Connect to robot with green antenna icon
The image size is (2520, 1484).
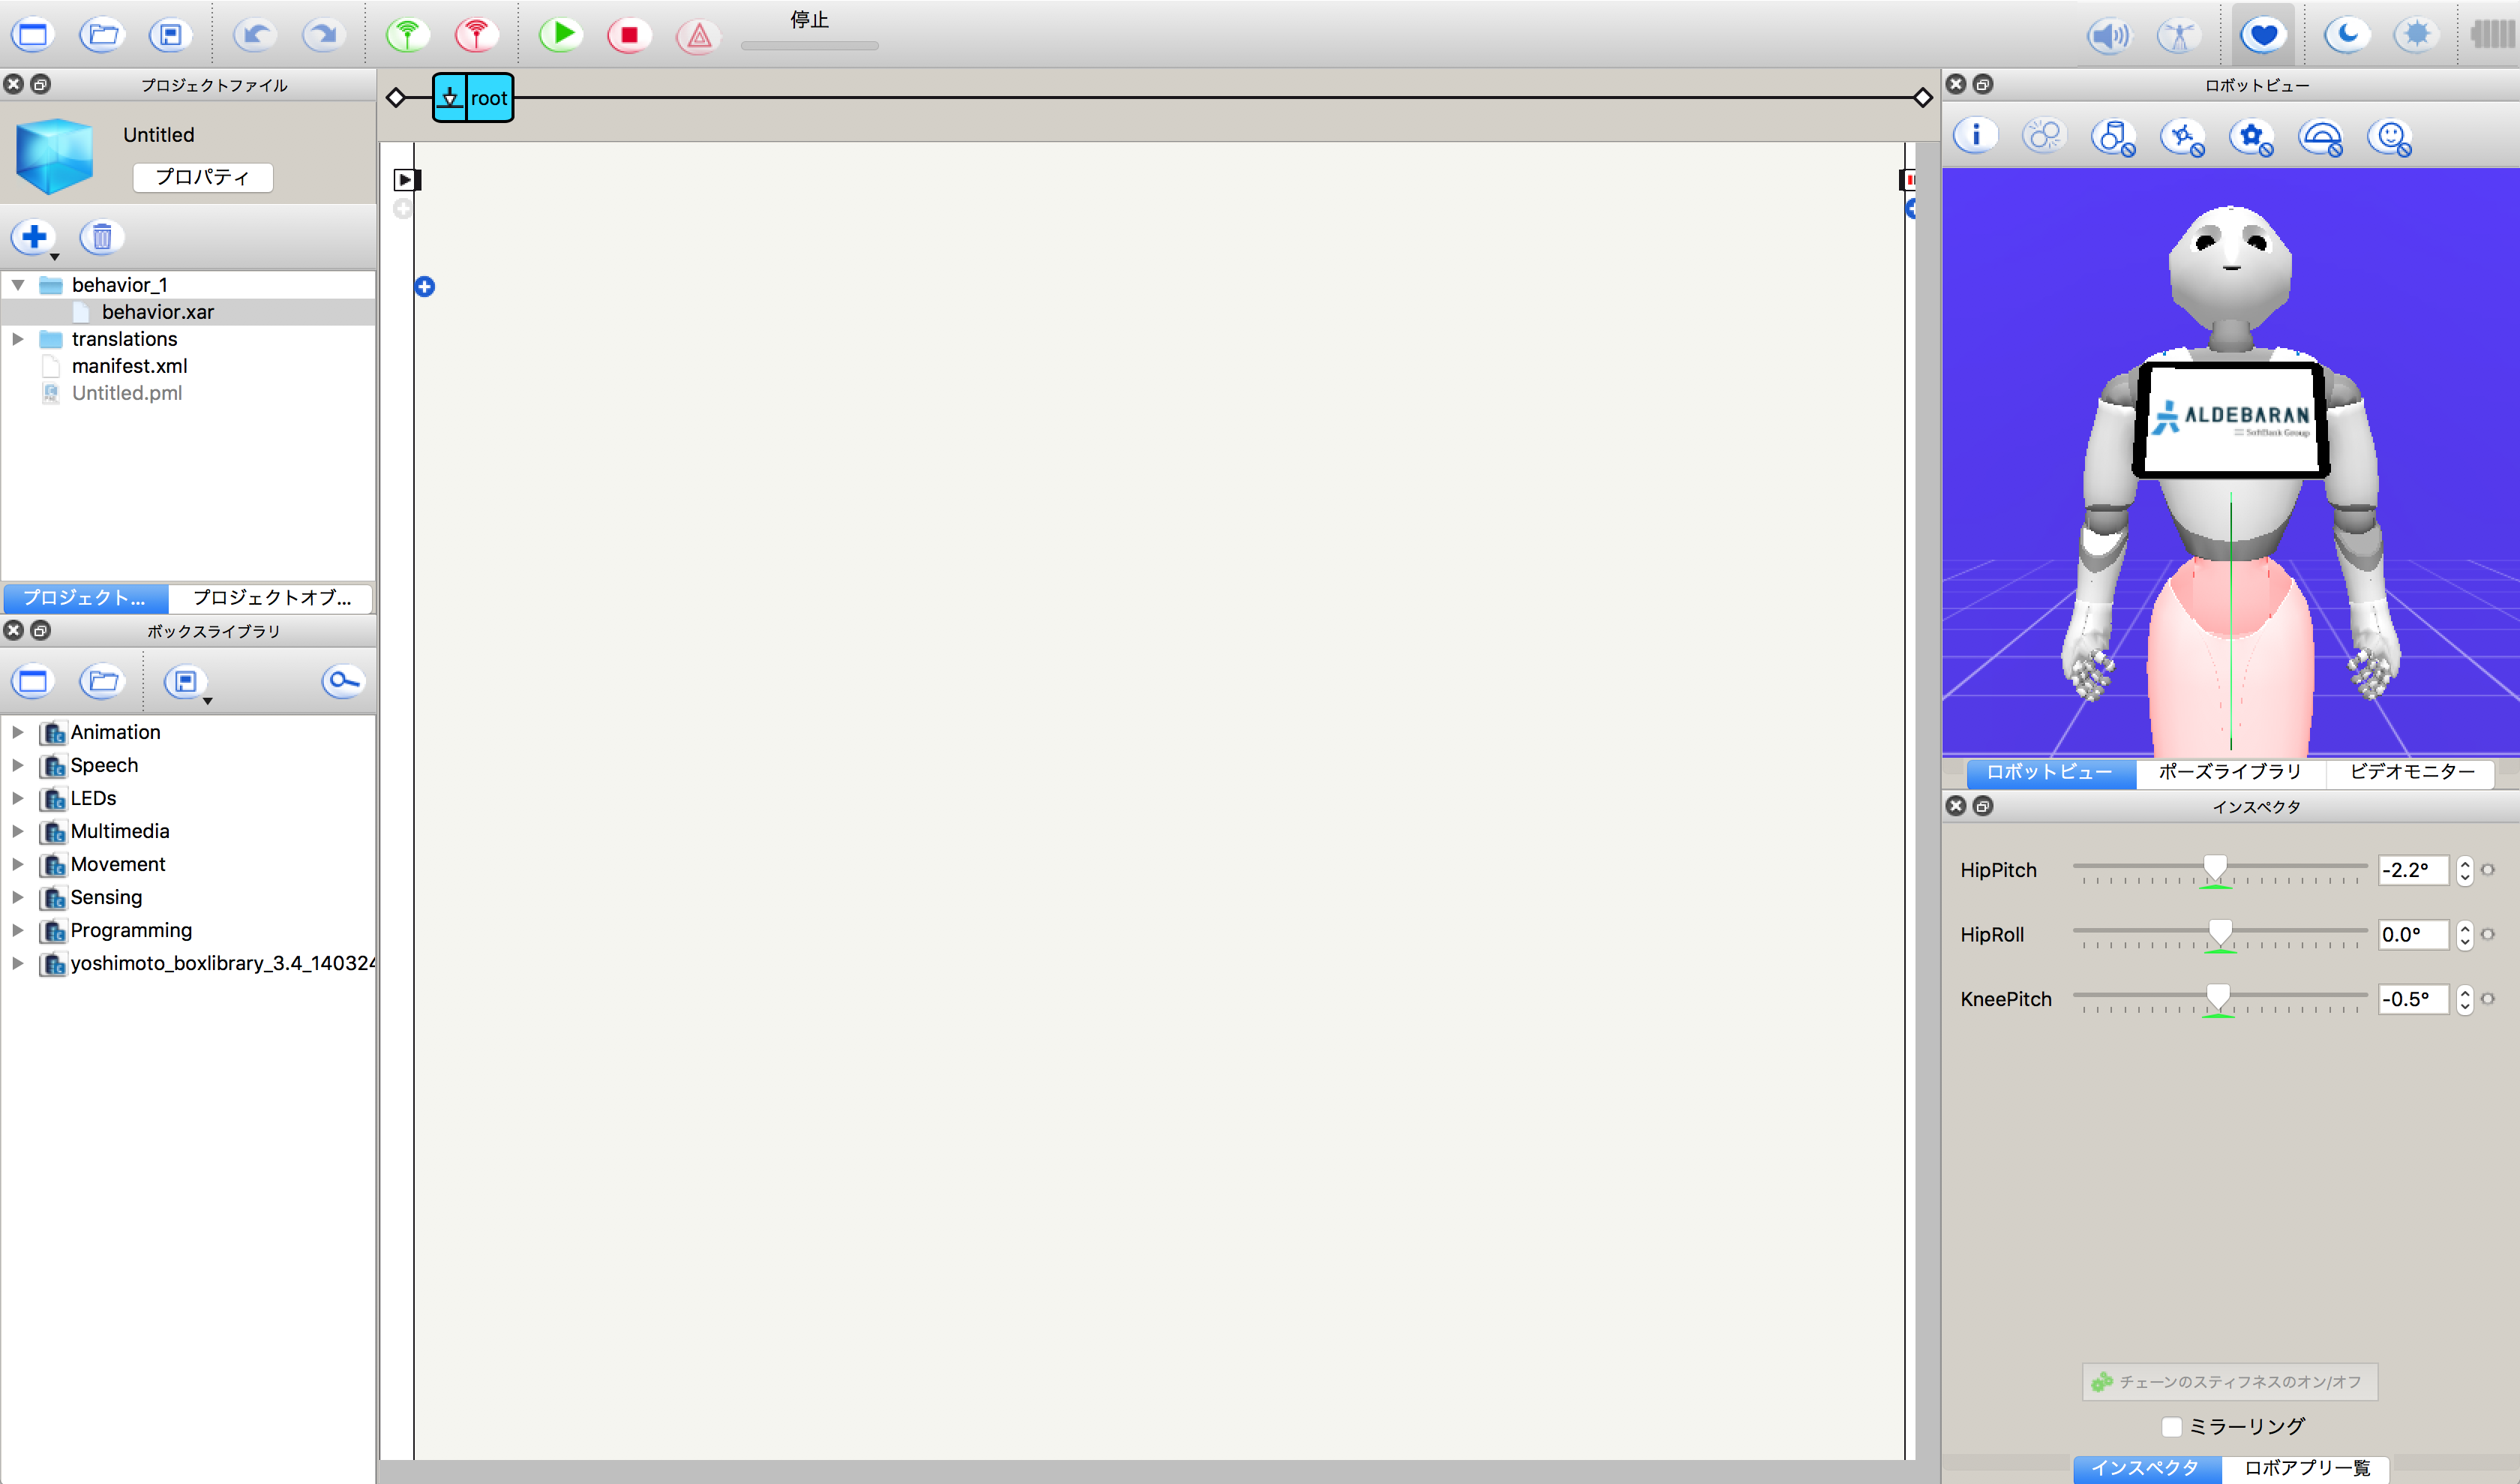pyautogui.click(x=408, y=35)
